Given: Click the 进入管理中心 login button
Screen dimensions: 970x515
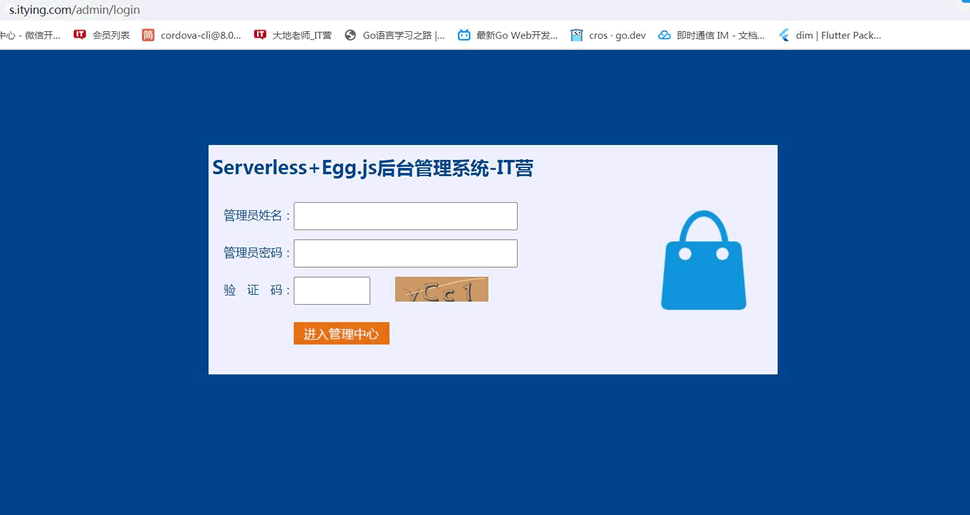Looking at the screenshot, I should pos(341,334).
